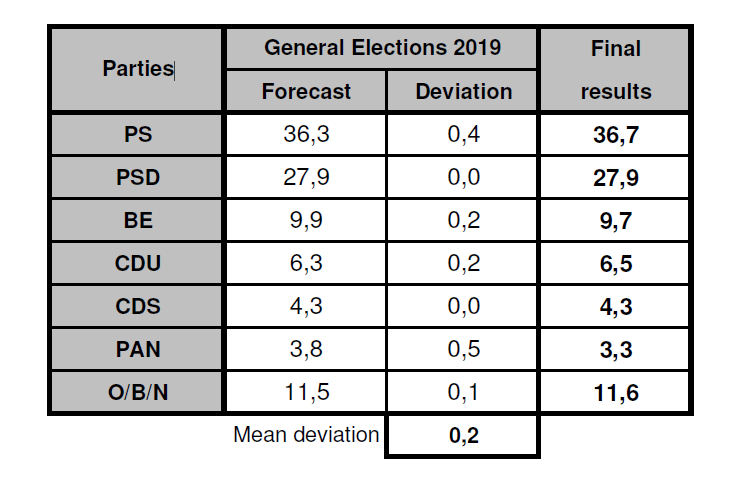Click the Deviation column header
Image resolution: width=742 pixels, height=481 pixels.
point(462,91)
